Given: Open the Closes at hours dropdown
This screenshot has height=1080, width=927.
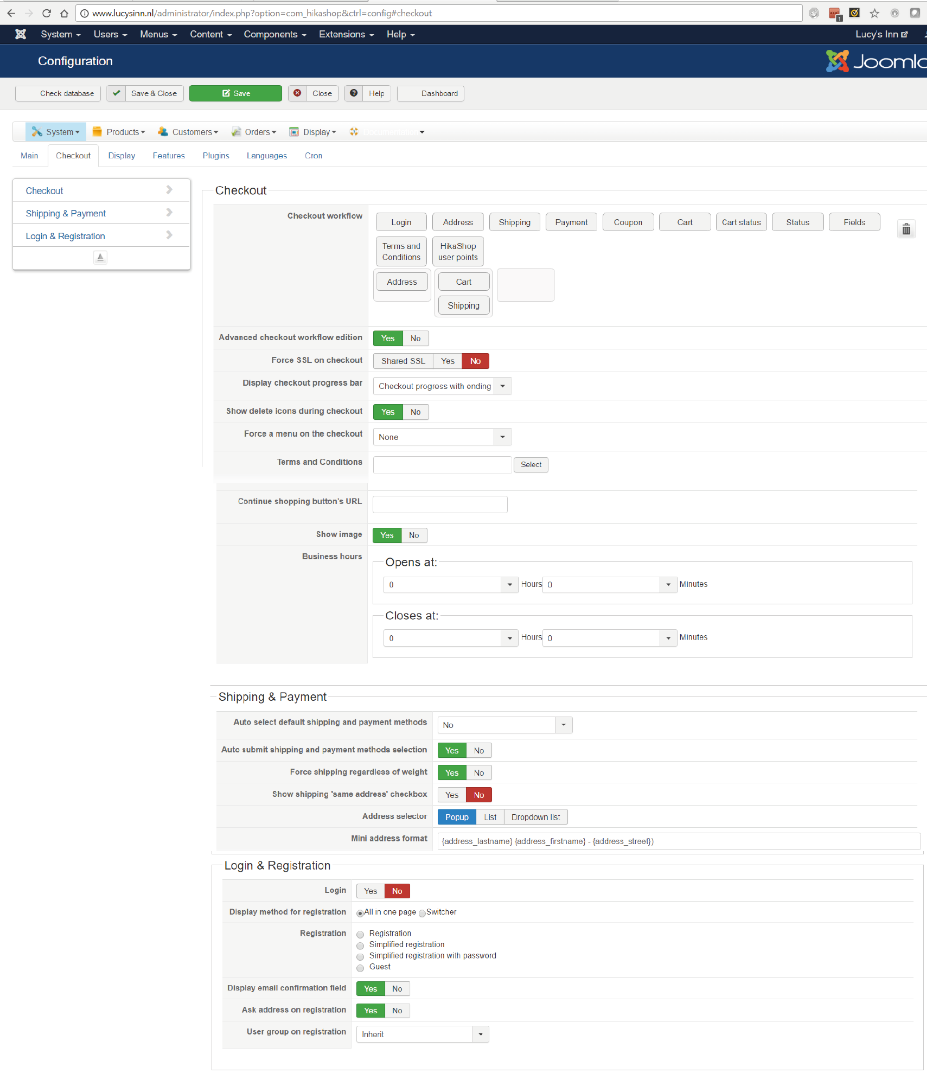Looking at the screenshot, I should [450, 638].
